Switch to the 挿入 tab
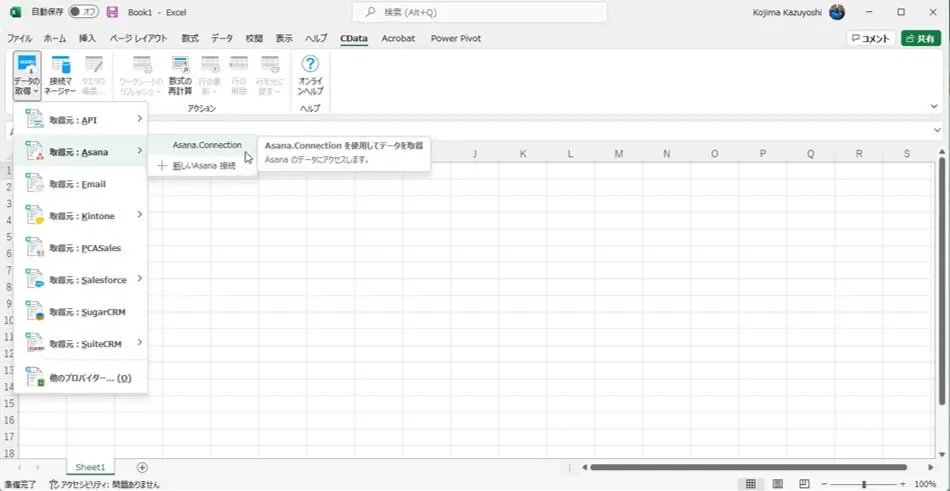The image size is (950, 491). 87,38
